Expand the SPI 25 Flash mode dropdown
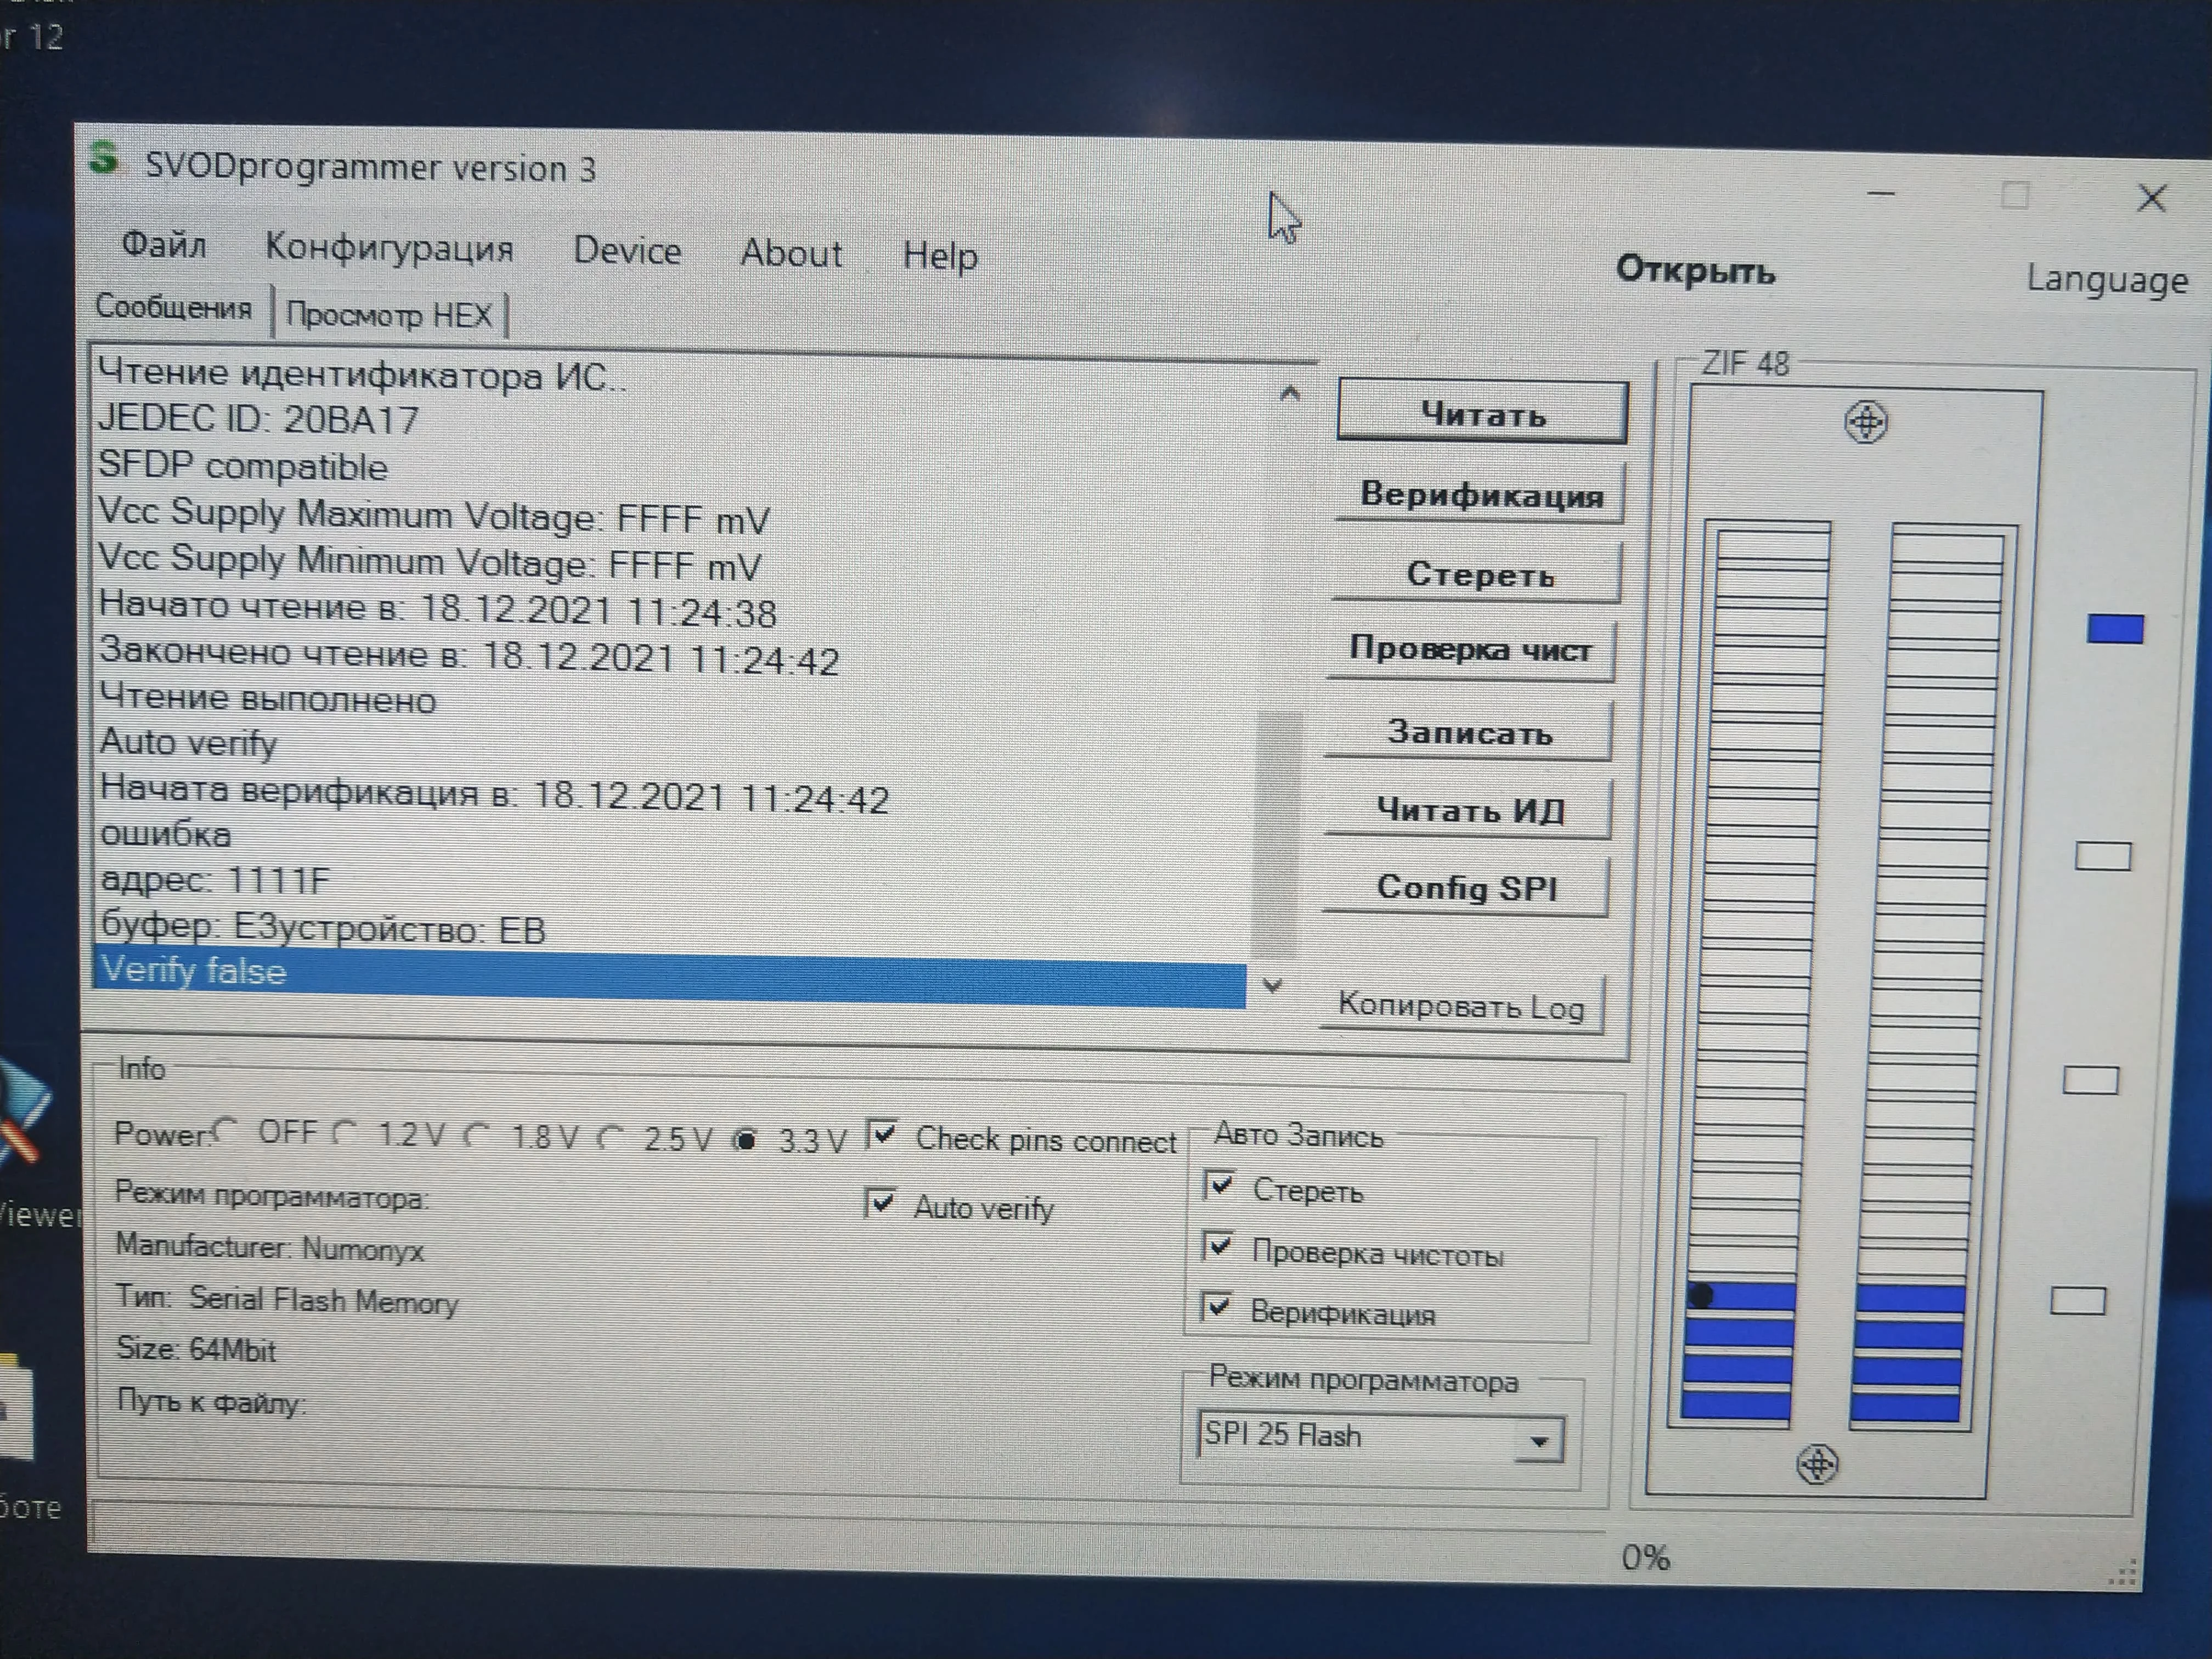This screenshot has height=1659, width=2212. [x=1539, y=1441]
